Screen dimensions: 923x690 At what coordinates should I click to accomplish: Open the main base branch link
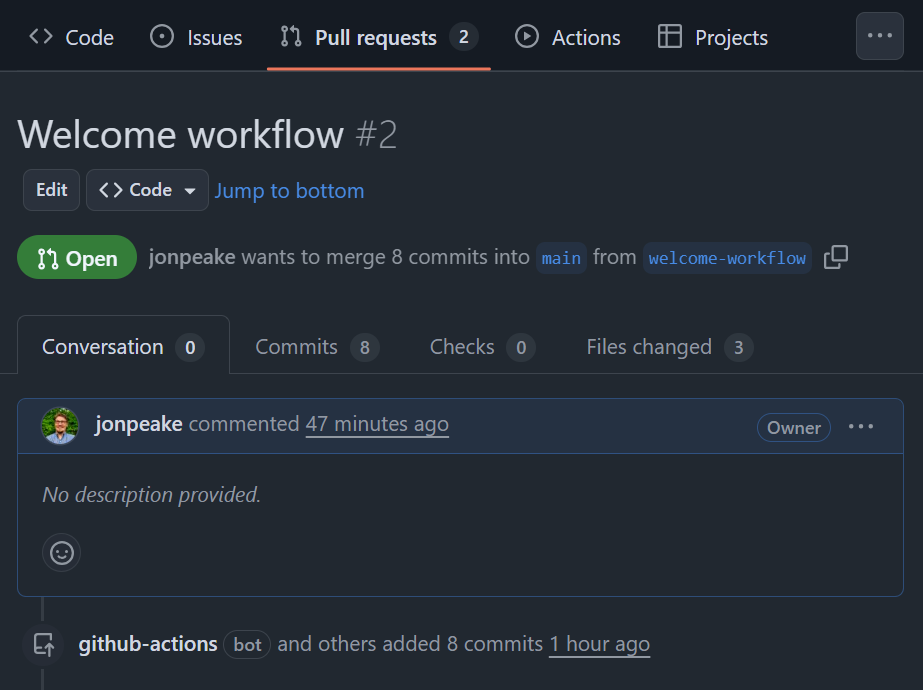561,258
